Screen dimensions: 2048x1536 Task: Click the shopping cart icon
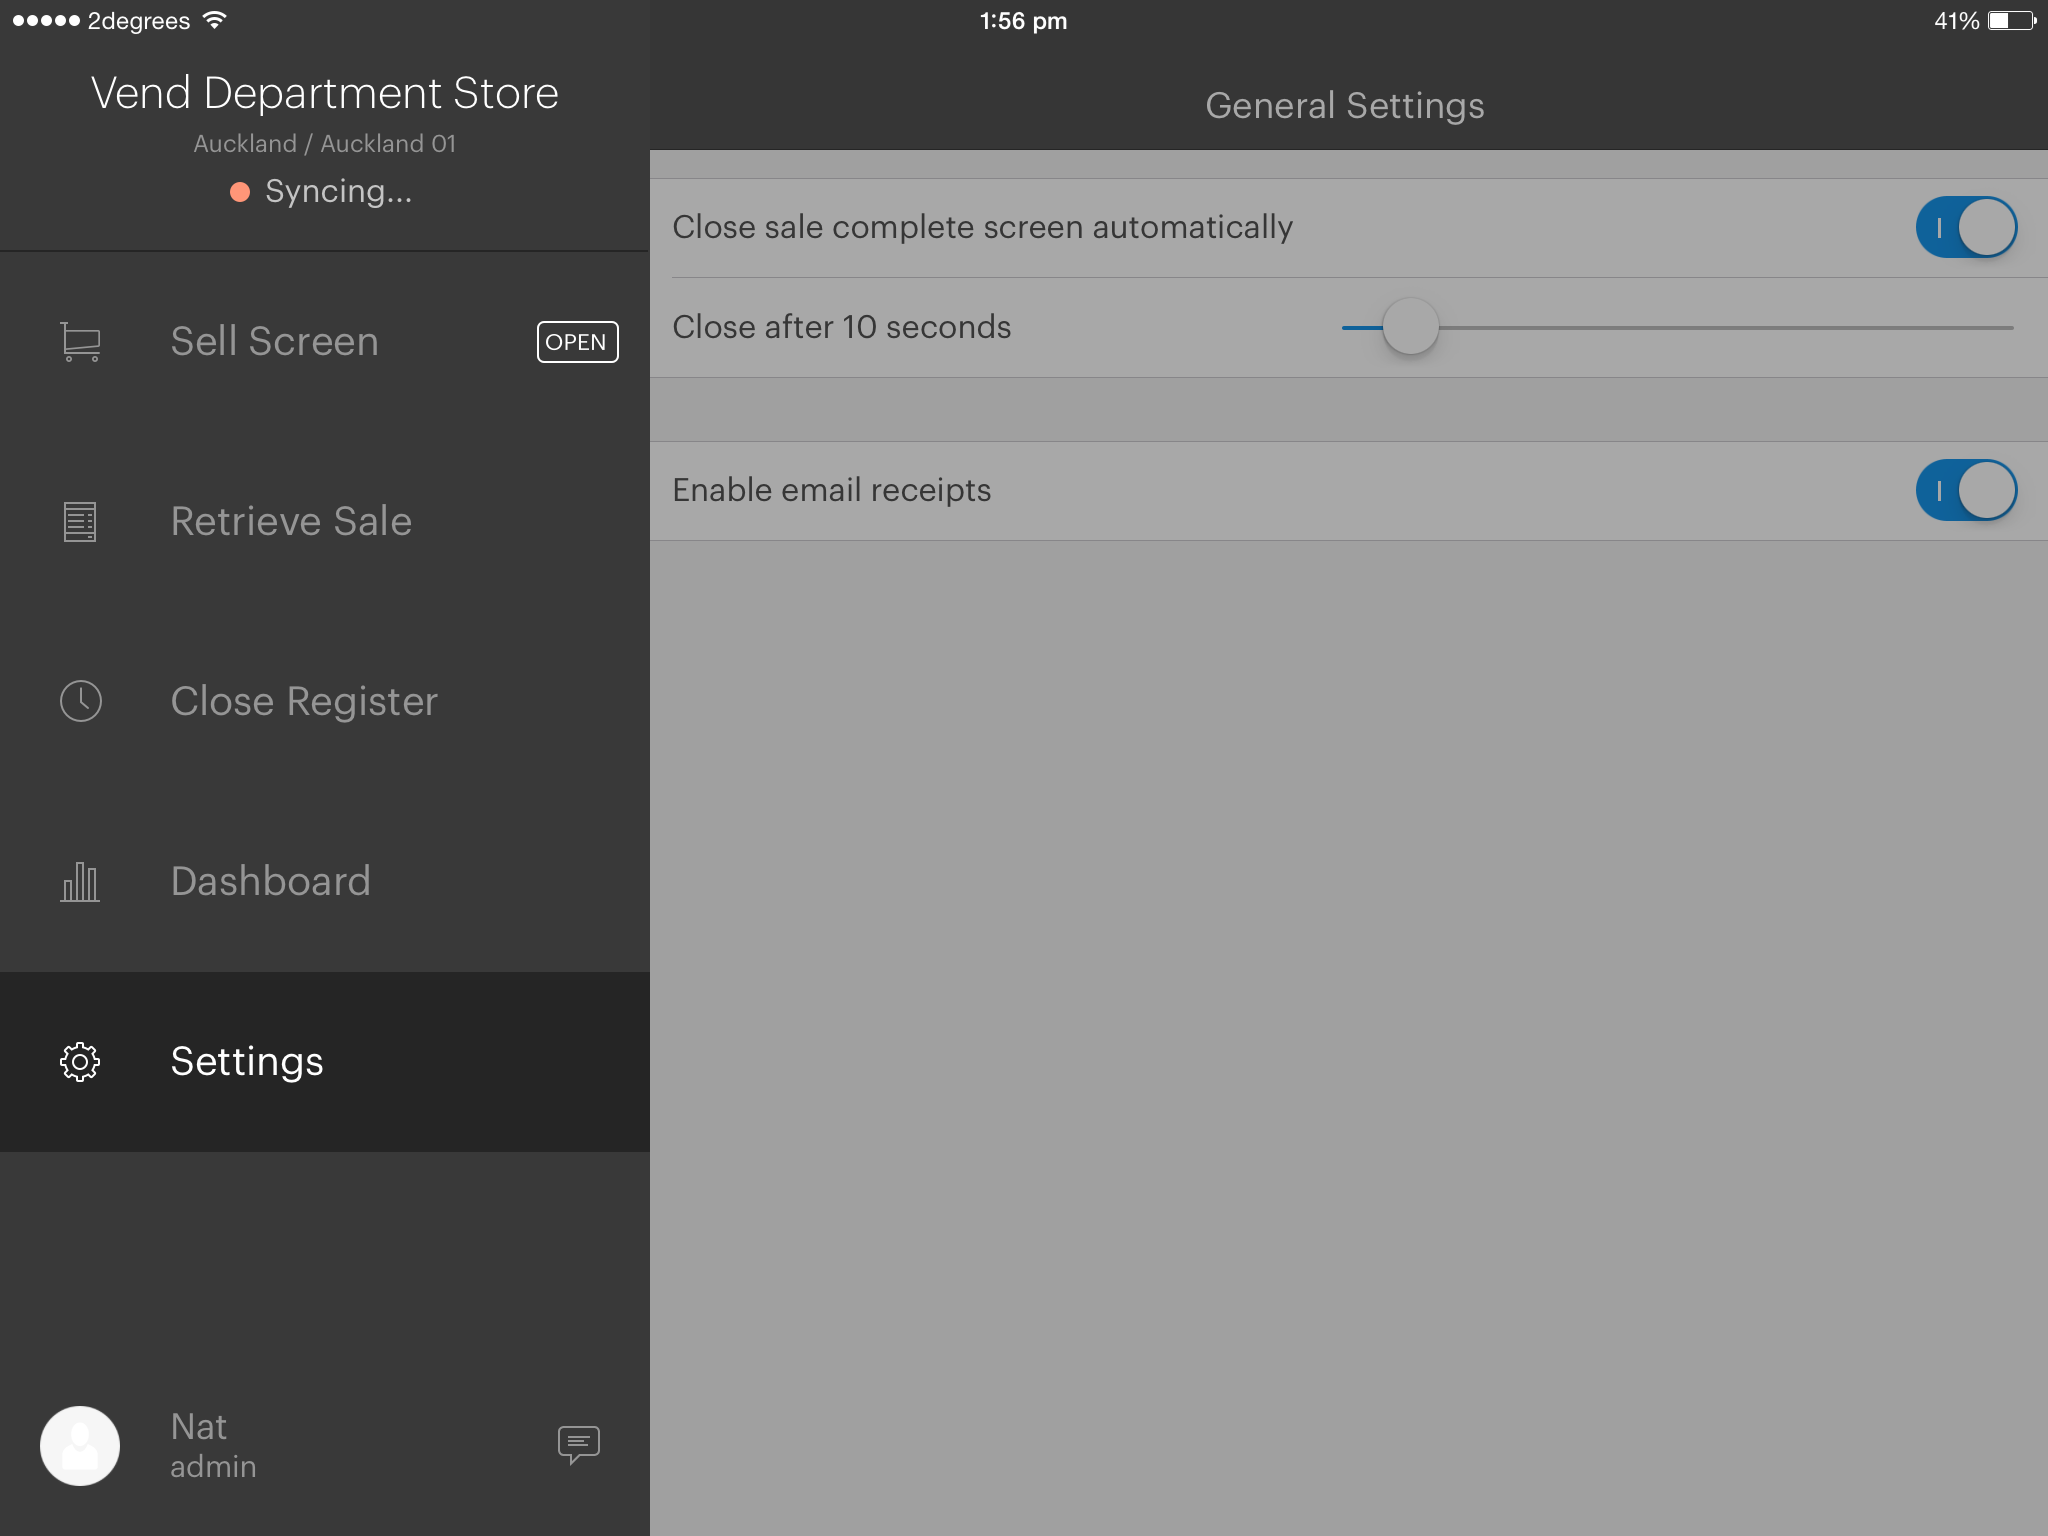tap(80, 341)
